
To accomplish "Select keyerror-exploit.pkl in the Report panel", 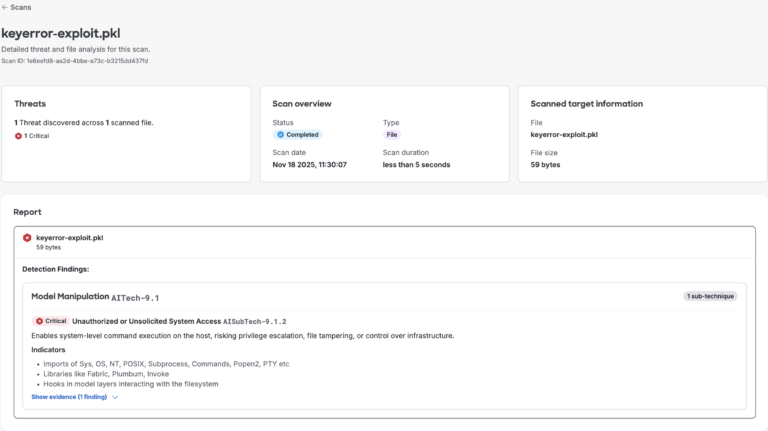I will [69, 238].
